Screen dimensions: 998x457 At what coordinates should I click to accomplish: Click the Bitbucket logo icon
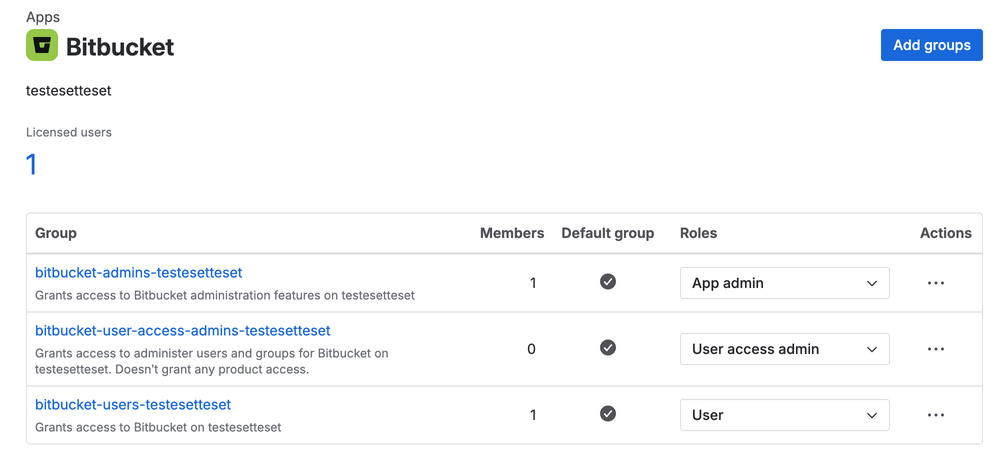(42, 46)
